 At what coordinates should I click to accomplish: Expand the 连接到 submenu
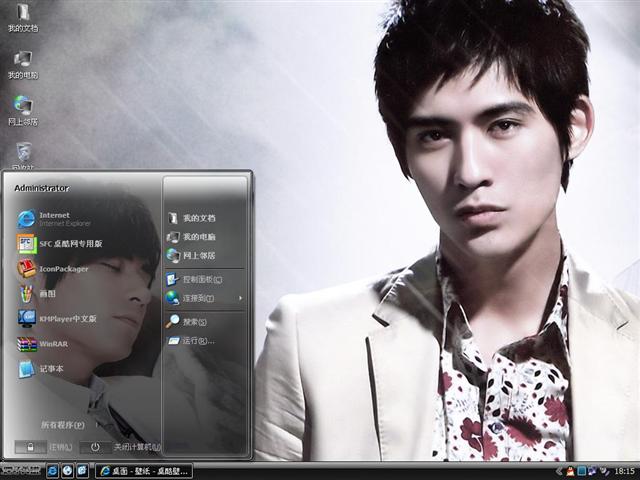pyautogui.click(x=205, y=298)
